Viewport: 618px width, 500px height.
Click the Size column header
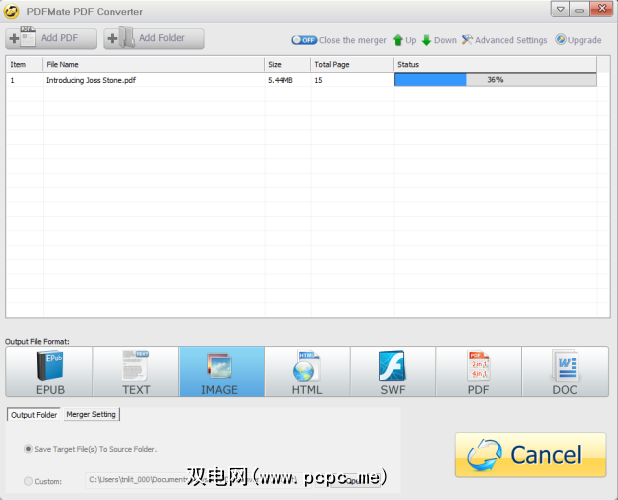click(287, 65)
